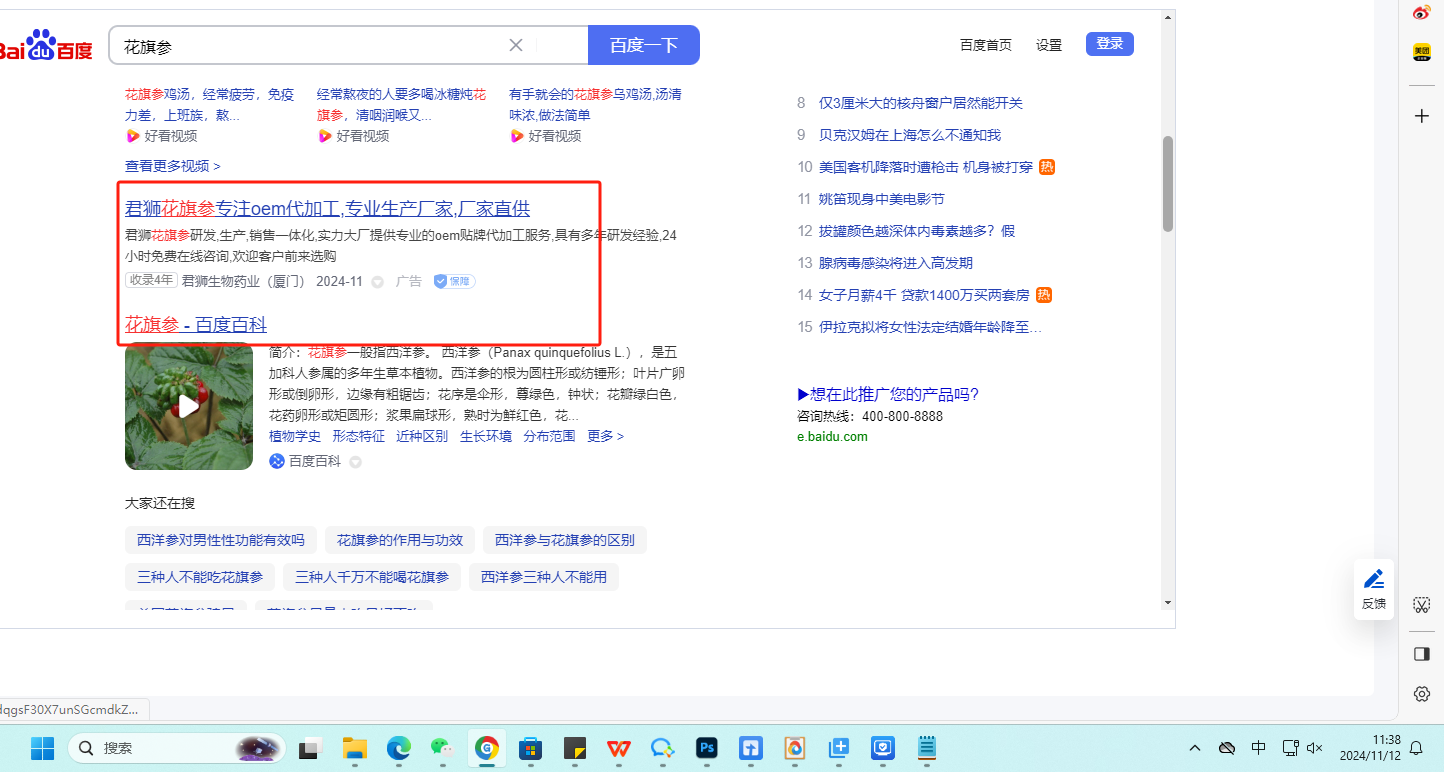Show hidden system tray icons chevron

click(1195, 748)
